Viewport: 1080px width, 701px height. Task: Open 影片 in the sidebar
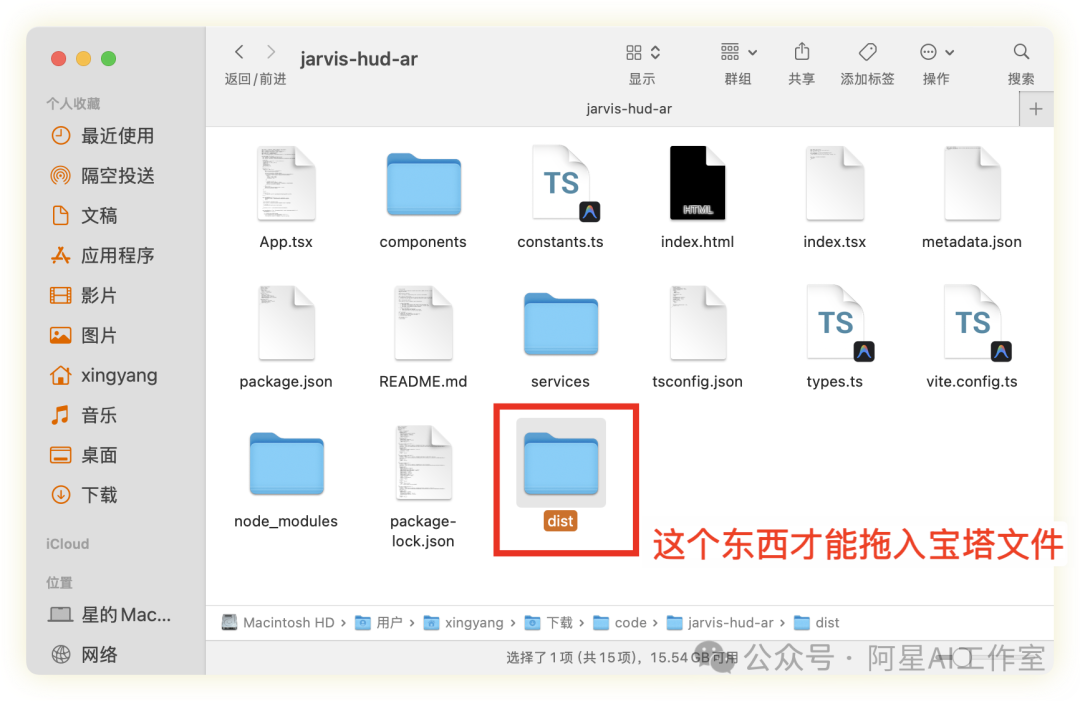pos(85,295)
